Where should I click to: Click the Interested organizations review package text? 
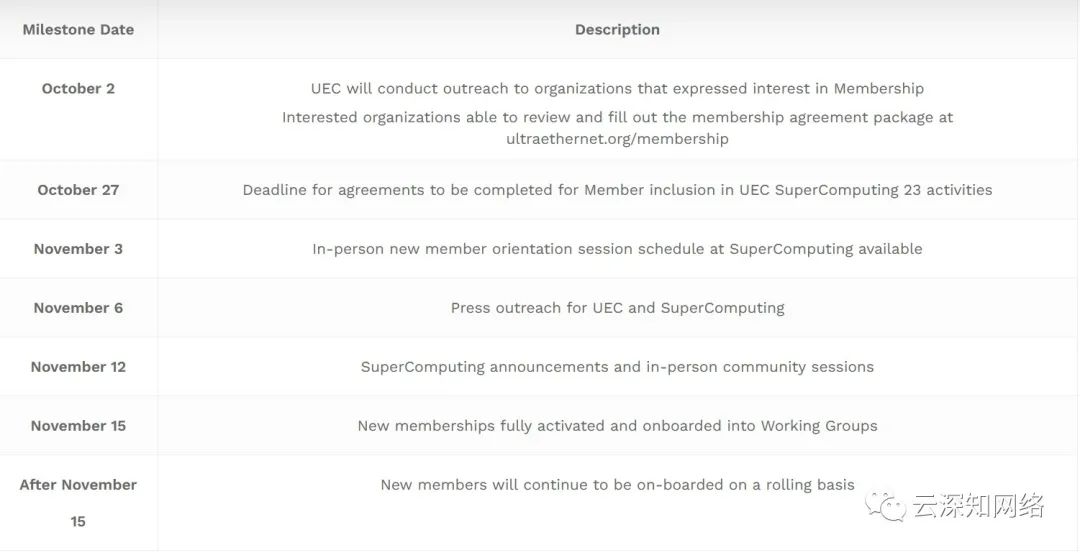[x=617, y=127]
